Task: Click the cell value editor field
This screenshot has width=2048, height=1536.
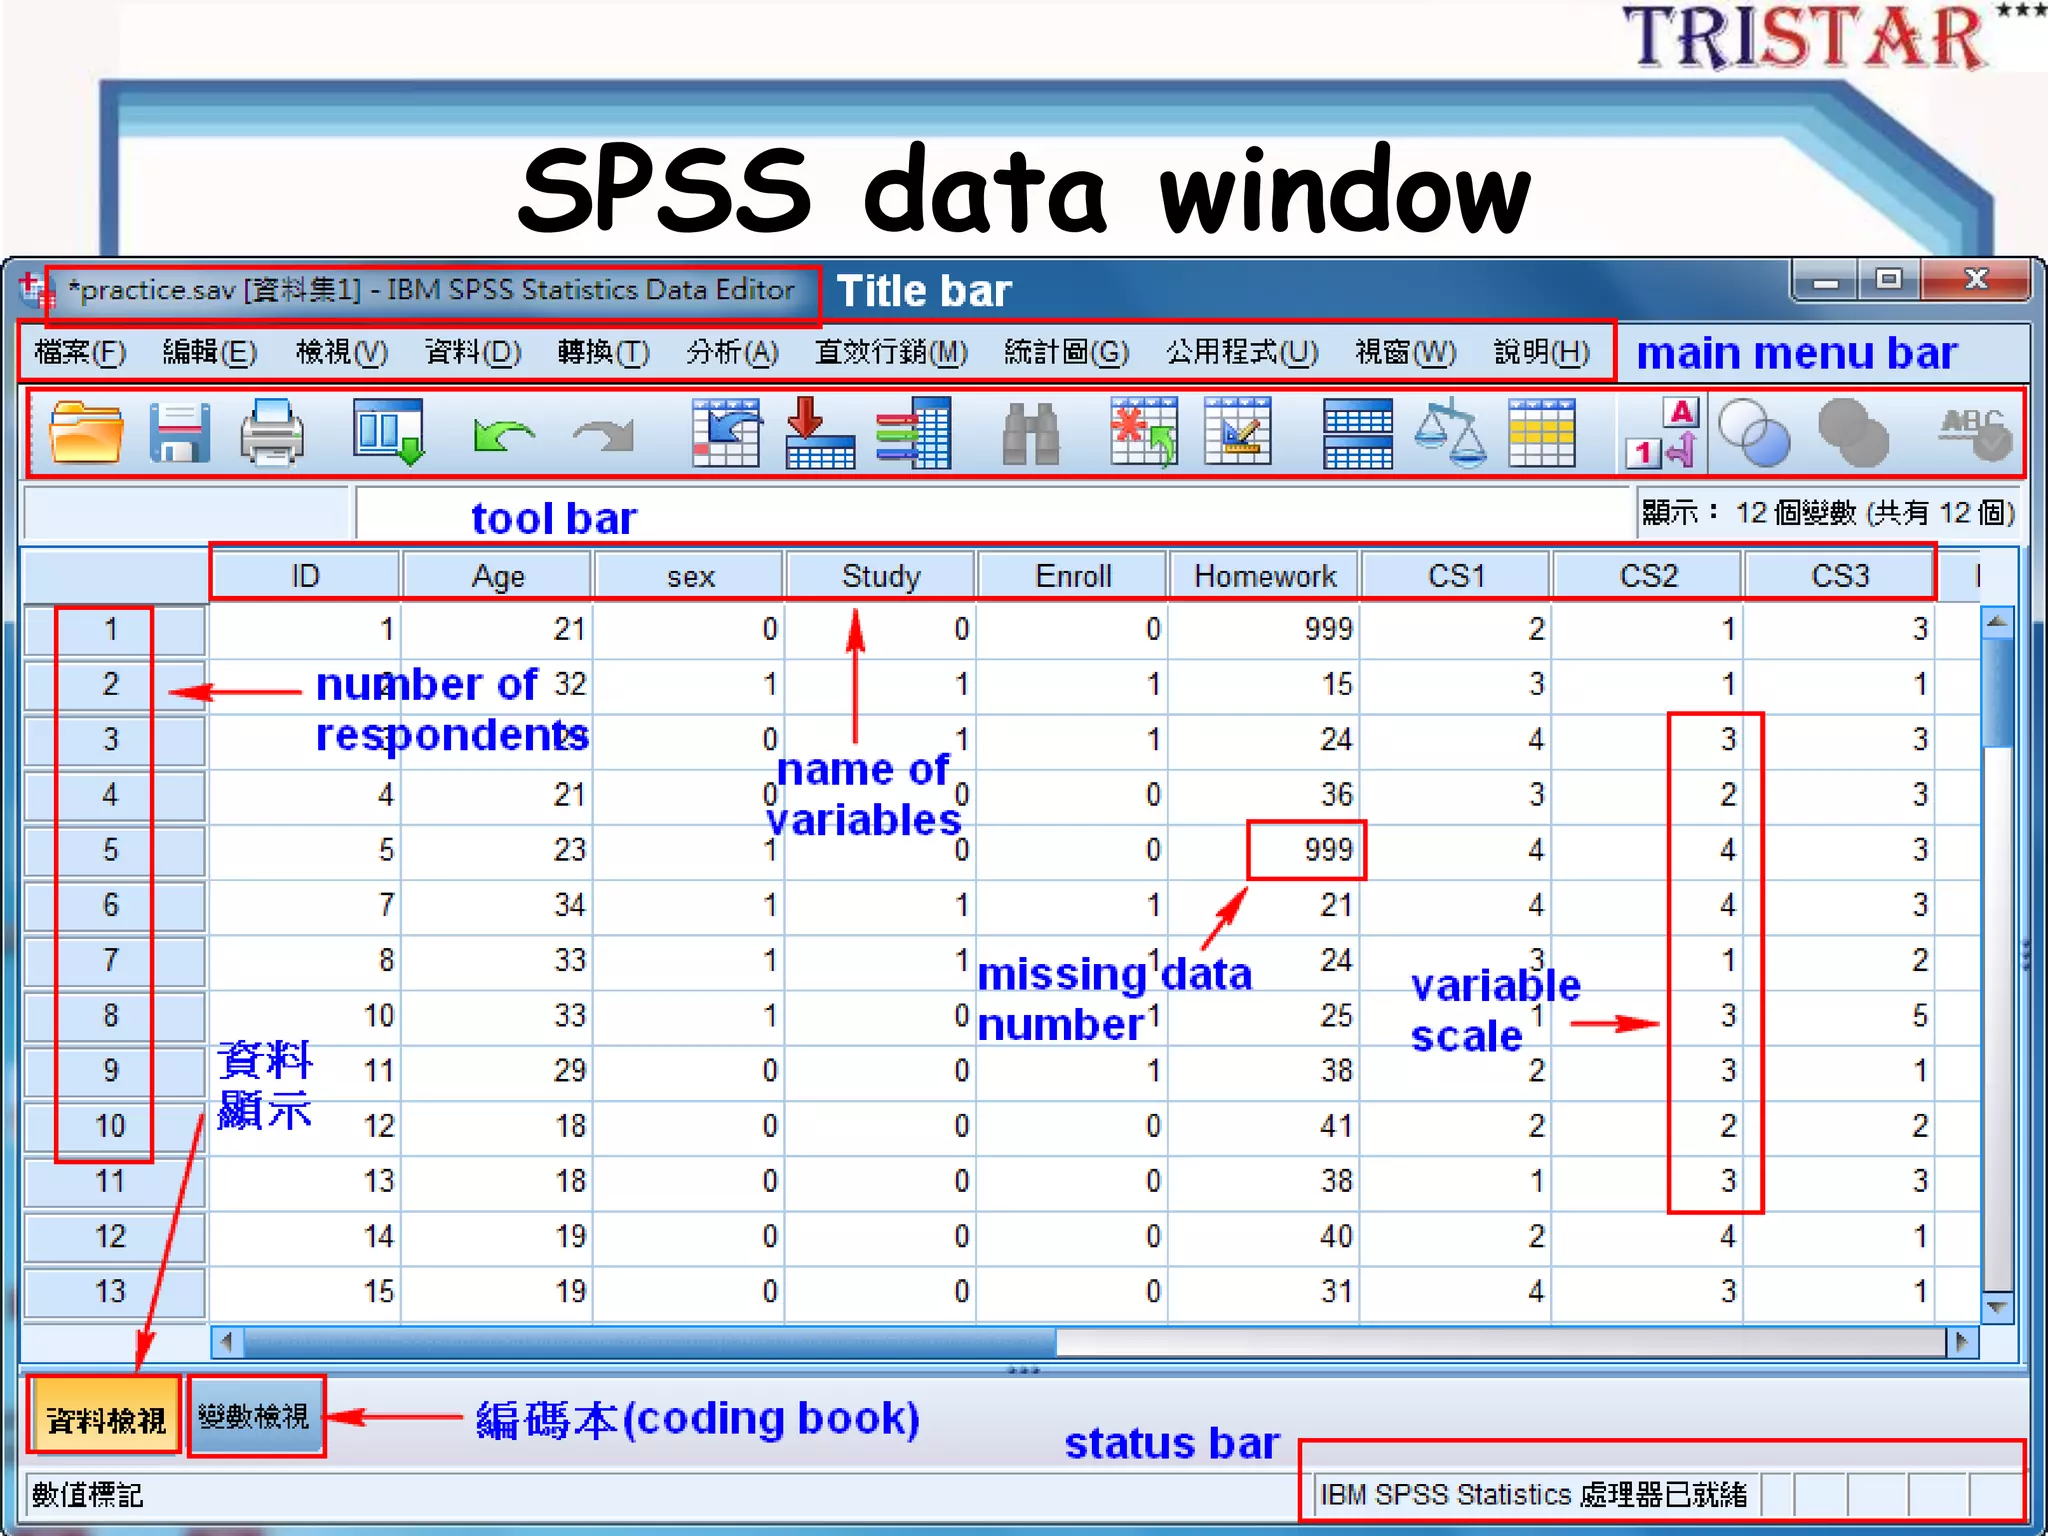Action: coord(992,513)
